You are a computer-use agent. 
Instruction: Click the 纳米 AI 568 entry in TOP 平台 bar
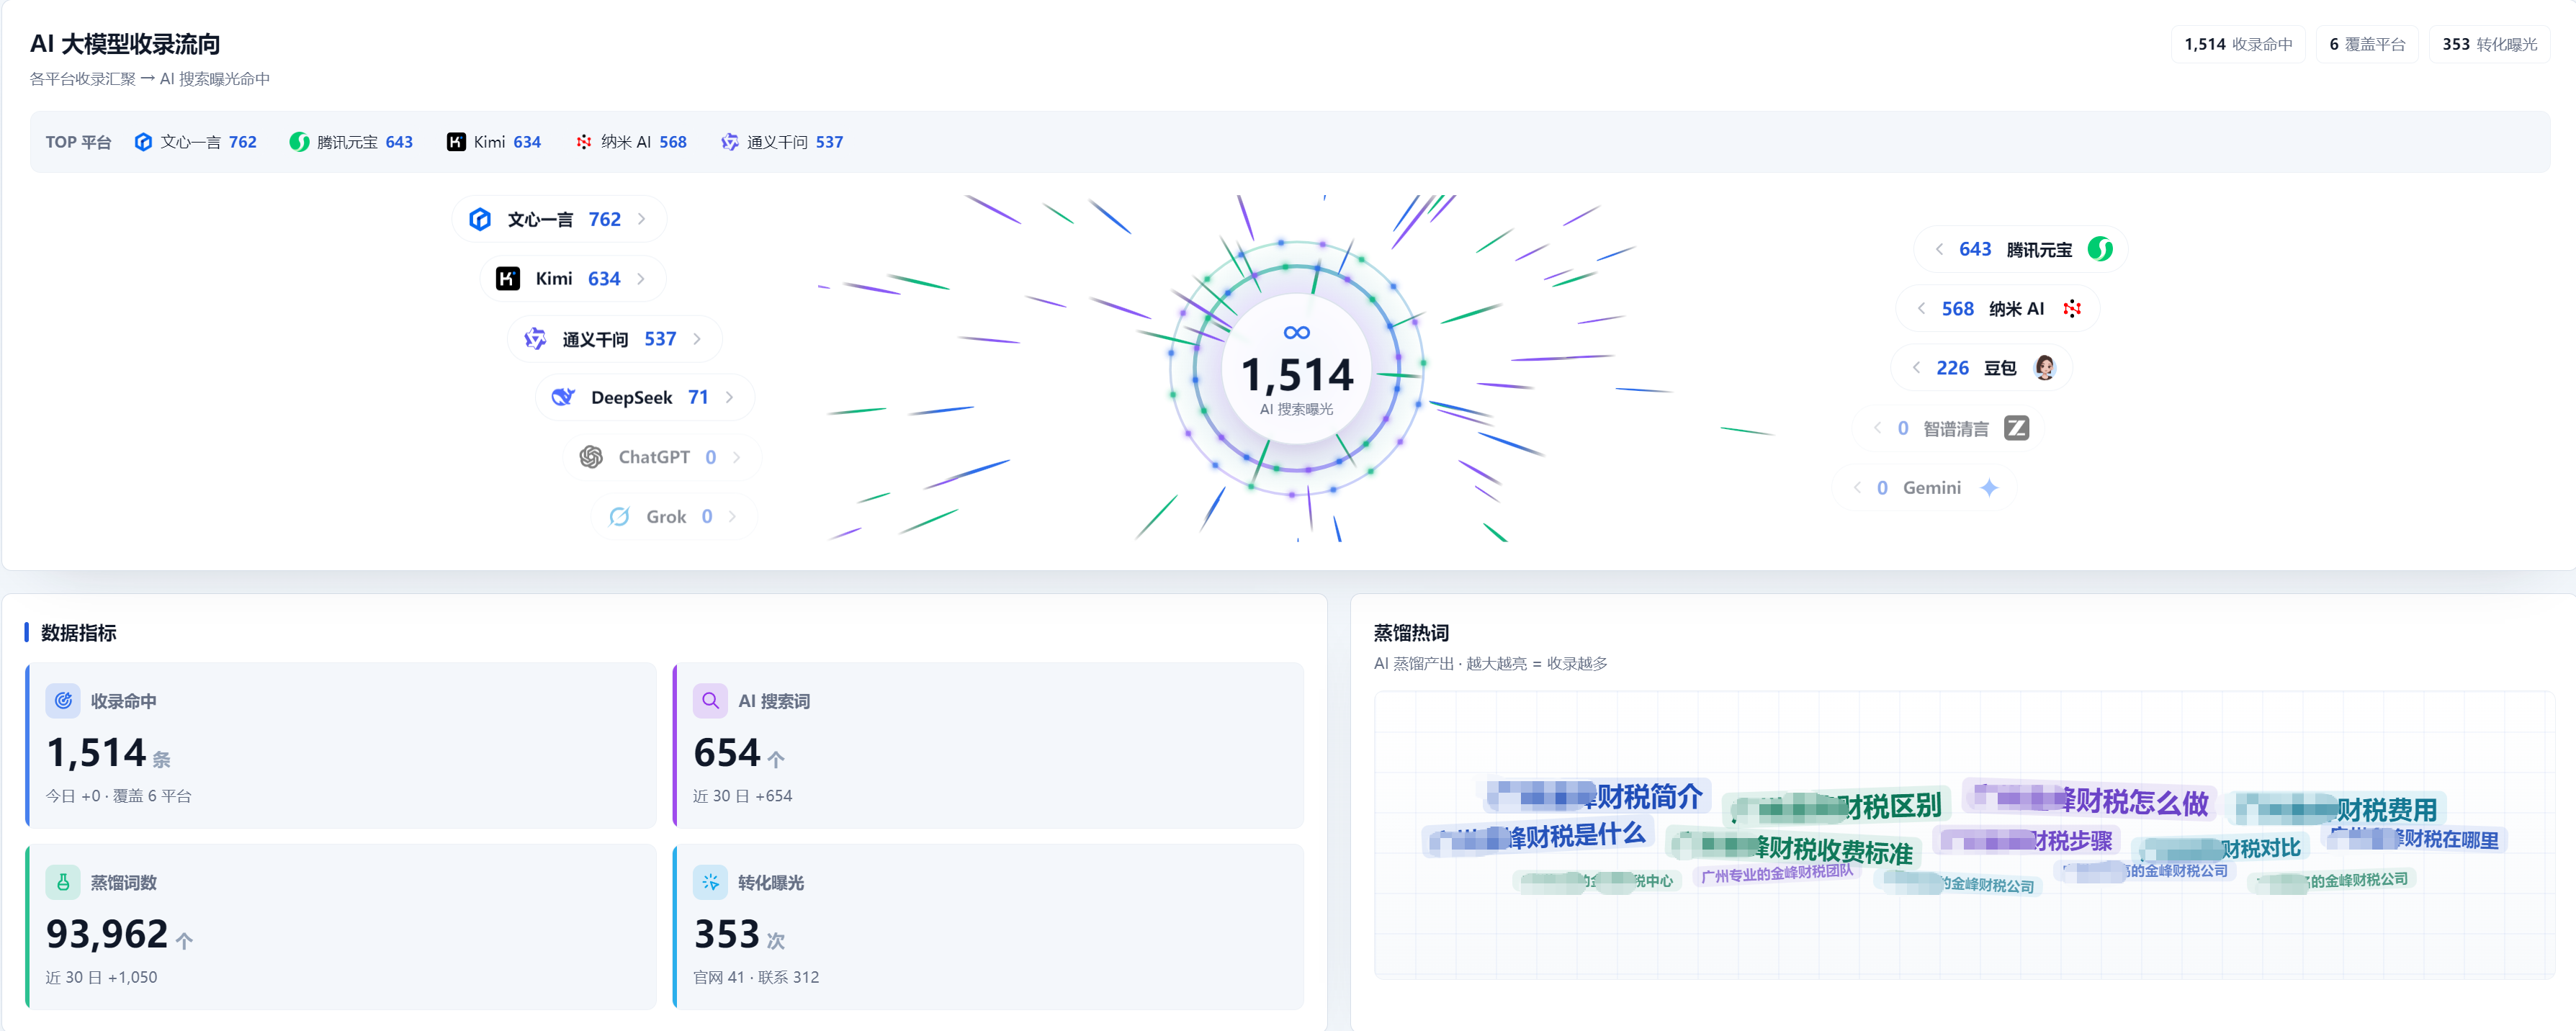(x=631, y=142)
